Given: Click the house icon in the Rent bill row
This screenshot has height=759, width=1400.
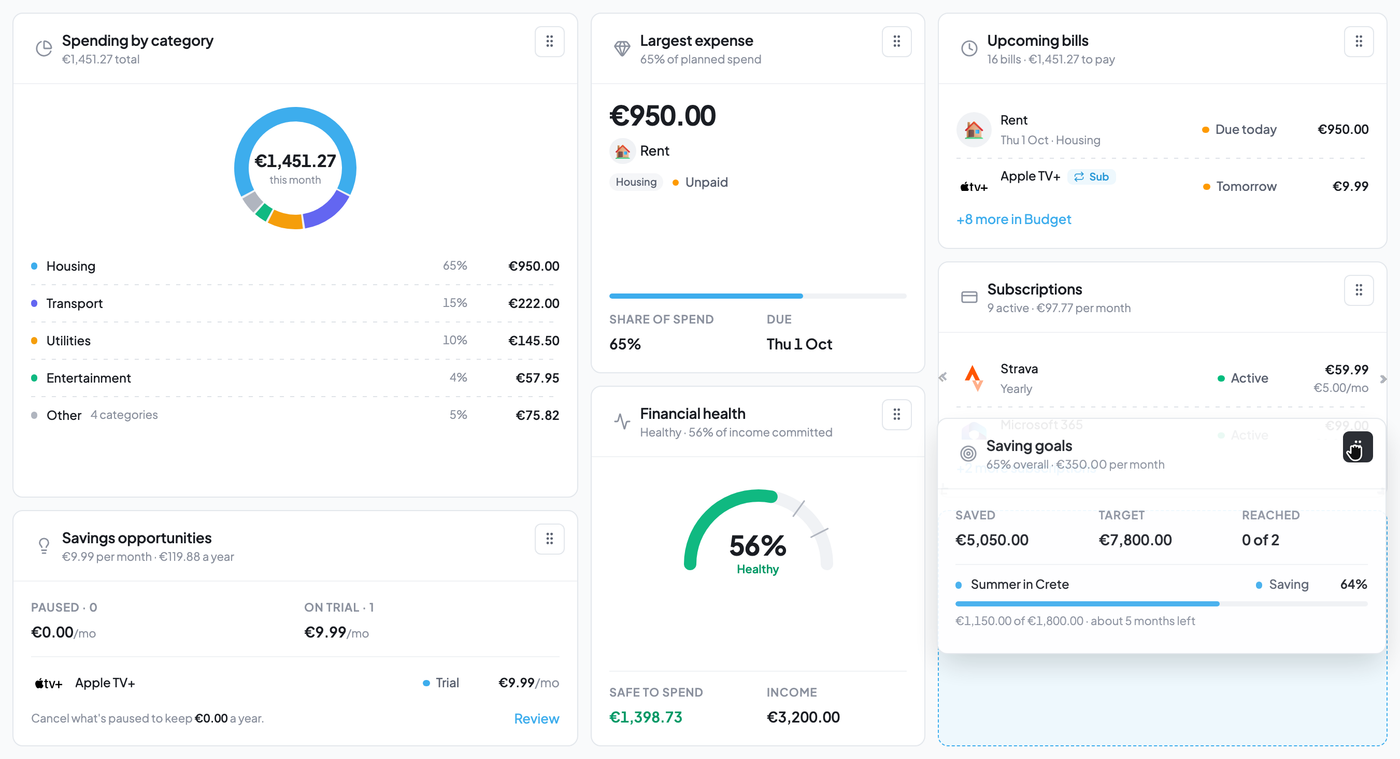Looking at the screenshot, I should (973, 129).
